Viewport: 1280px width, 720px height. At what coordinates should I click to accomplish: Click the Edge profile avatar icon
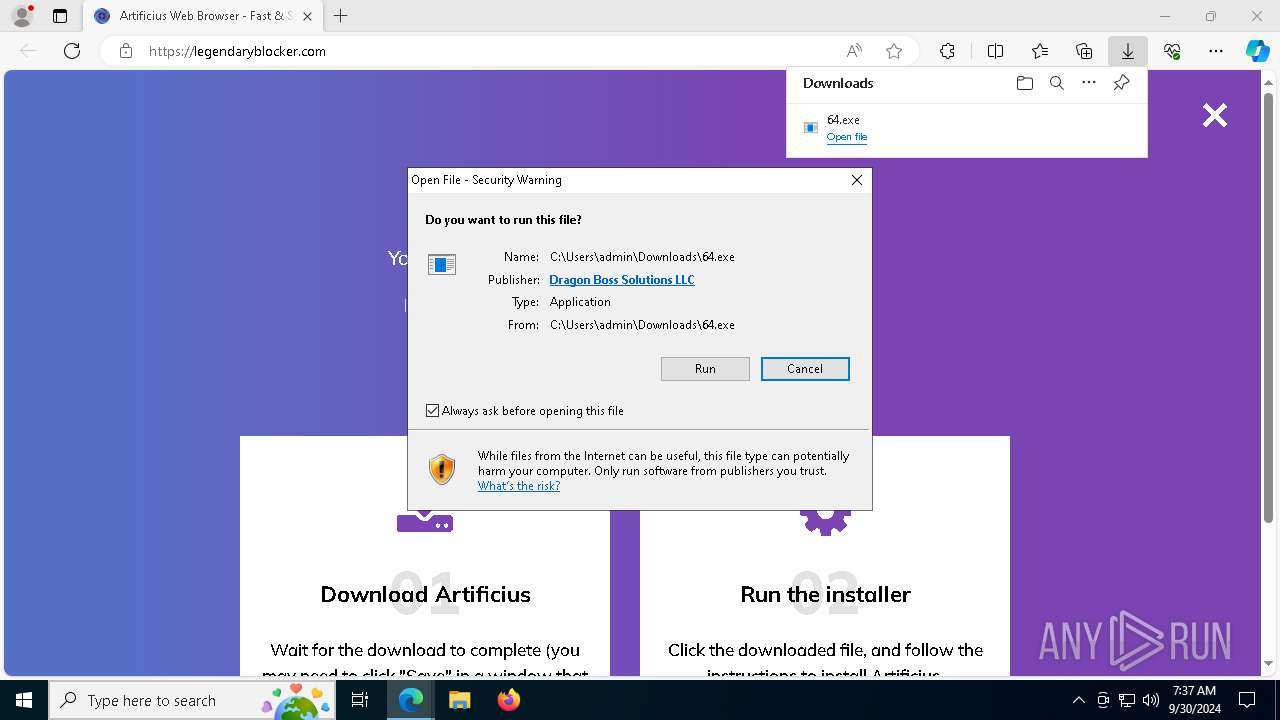[22, 16]
